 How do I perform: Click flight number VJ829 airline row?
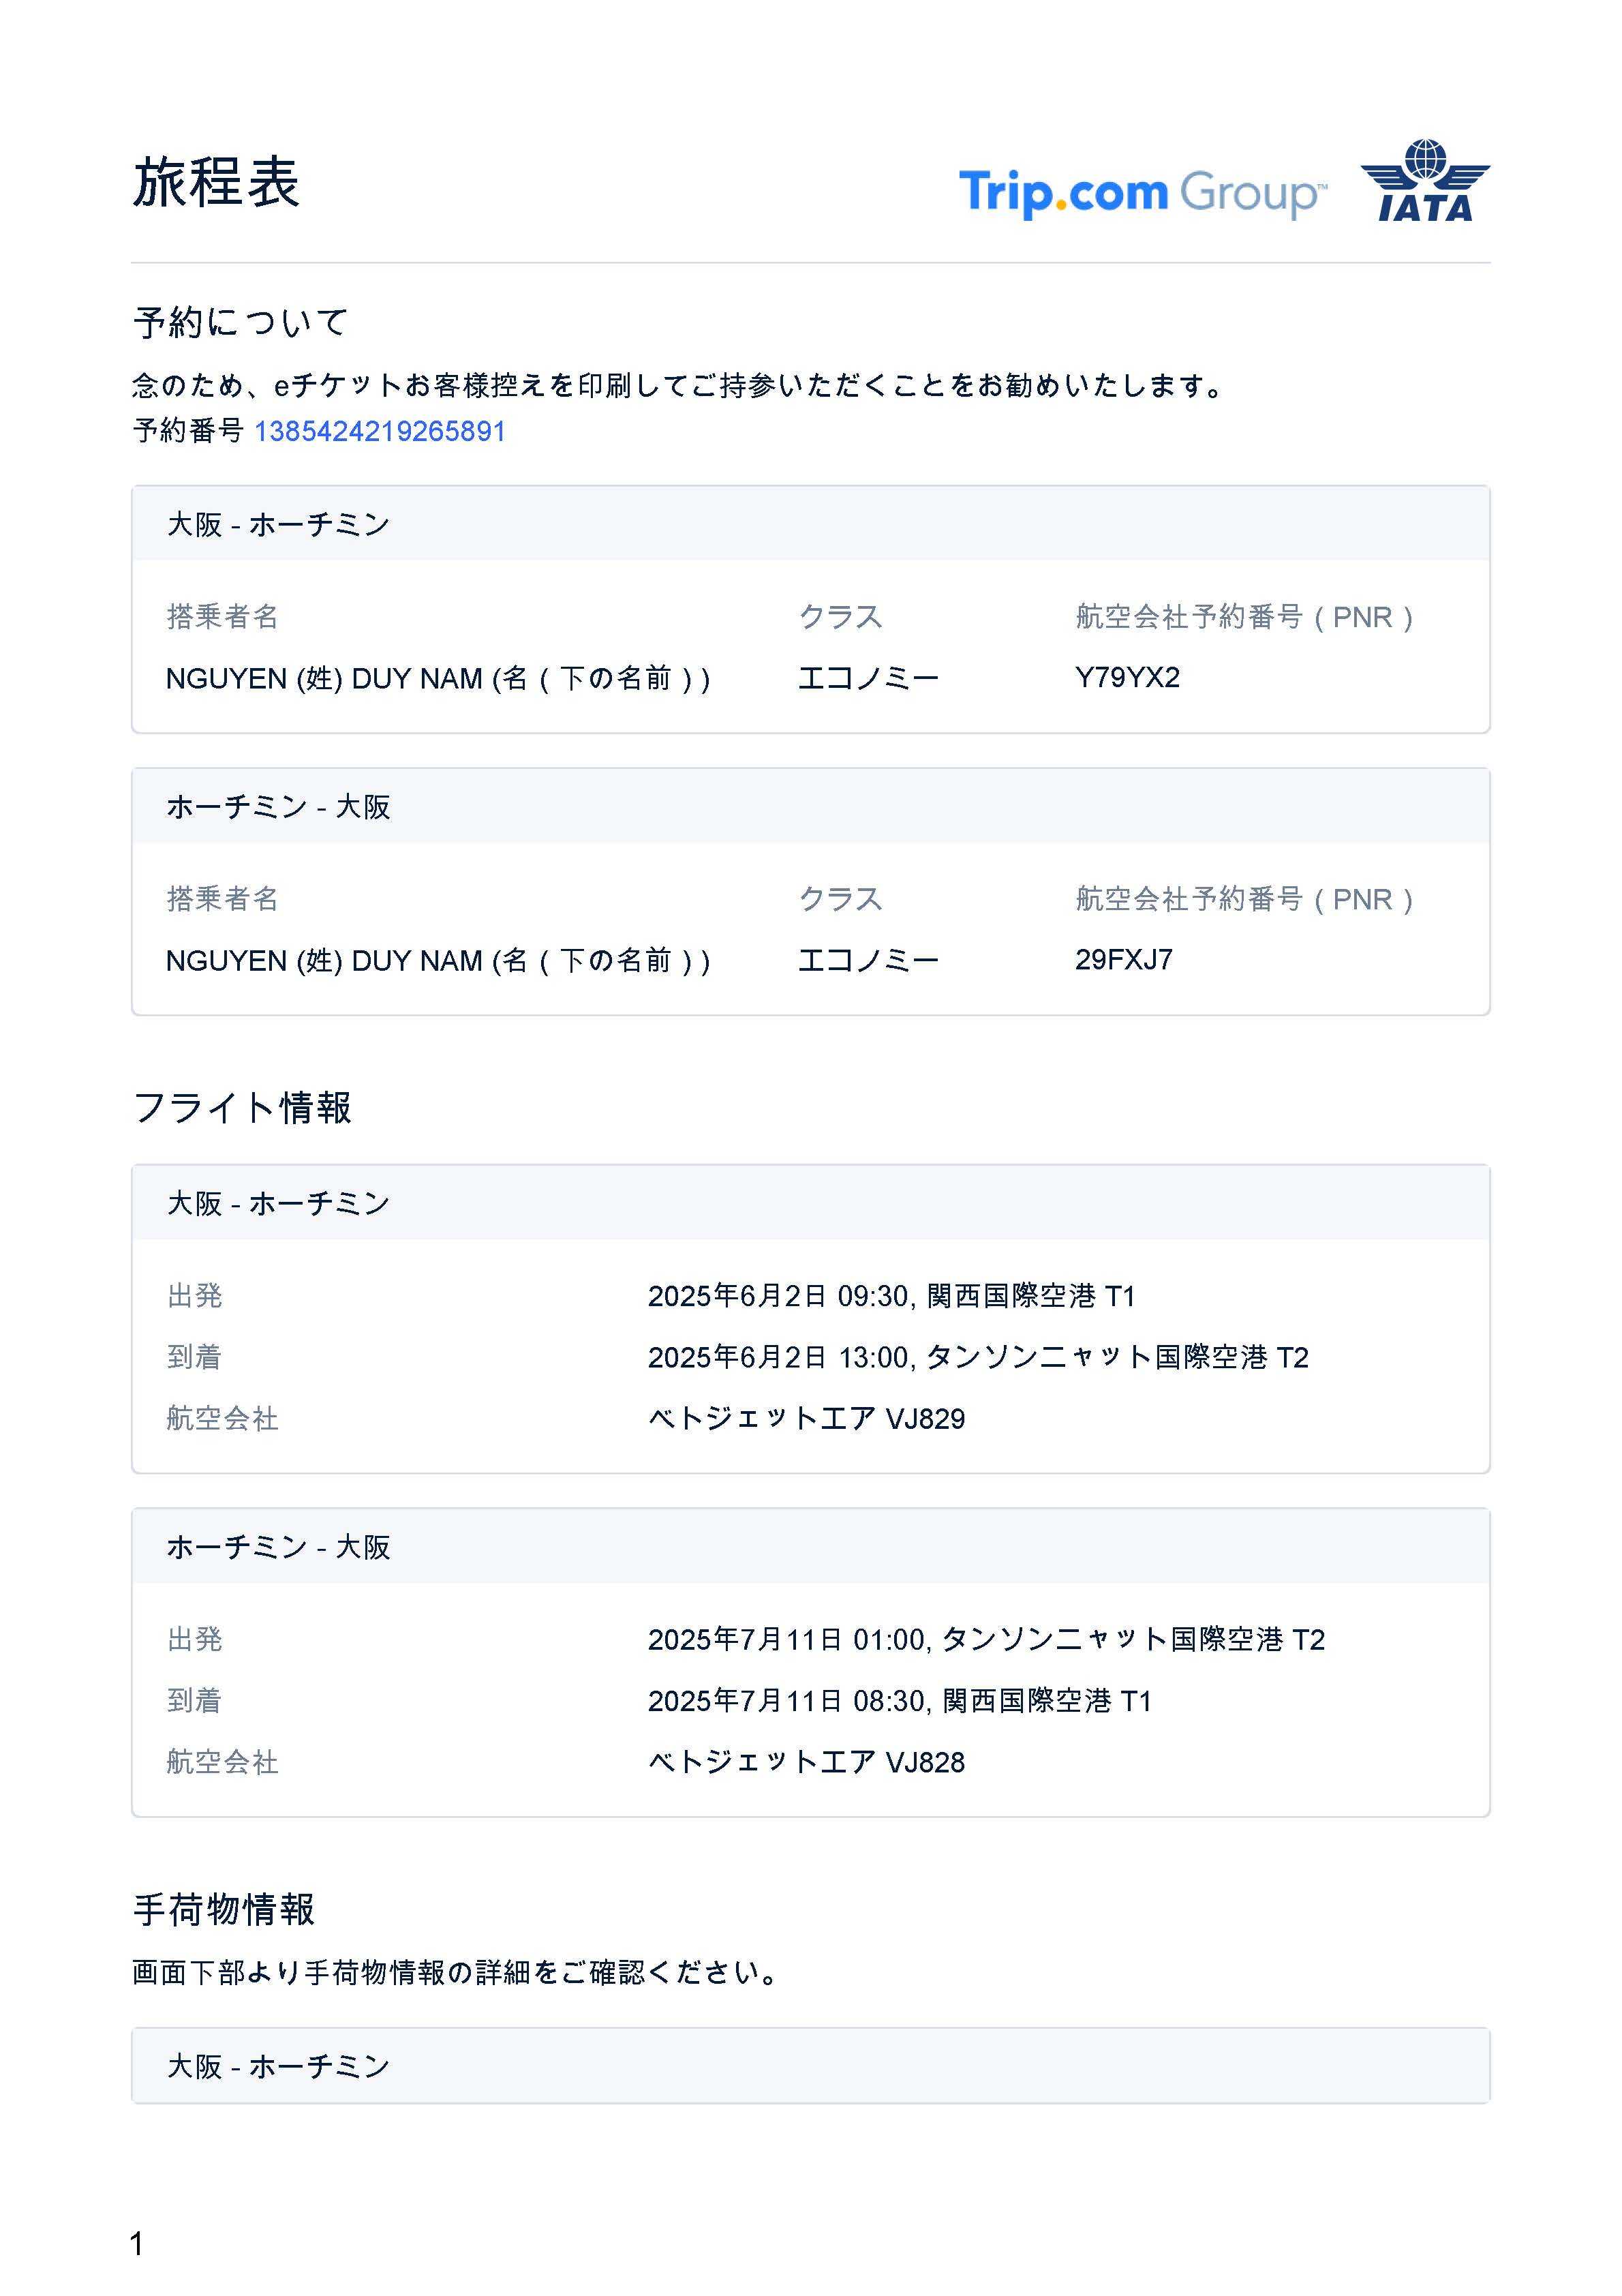pos(806,1419)
